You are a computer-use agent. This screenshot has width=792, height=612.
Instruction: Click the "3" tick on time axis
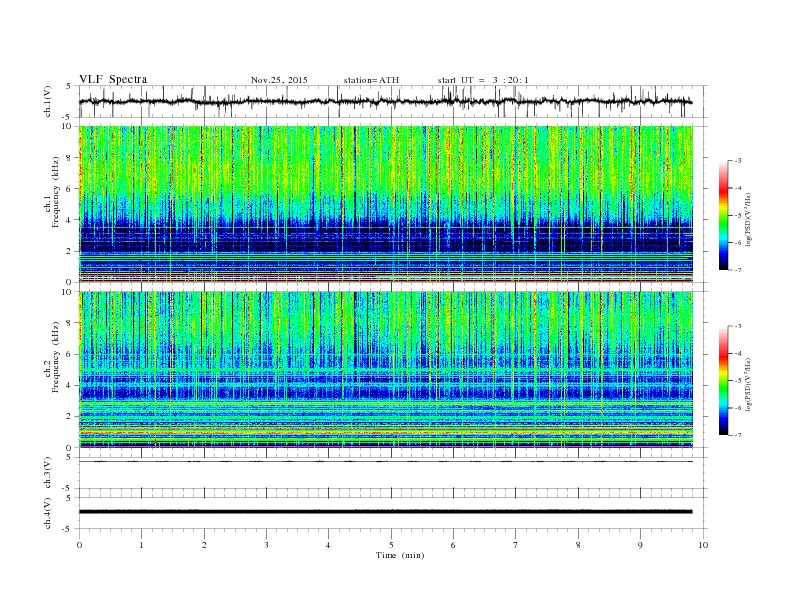[267, 545]
